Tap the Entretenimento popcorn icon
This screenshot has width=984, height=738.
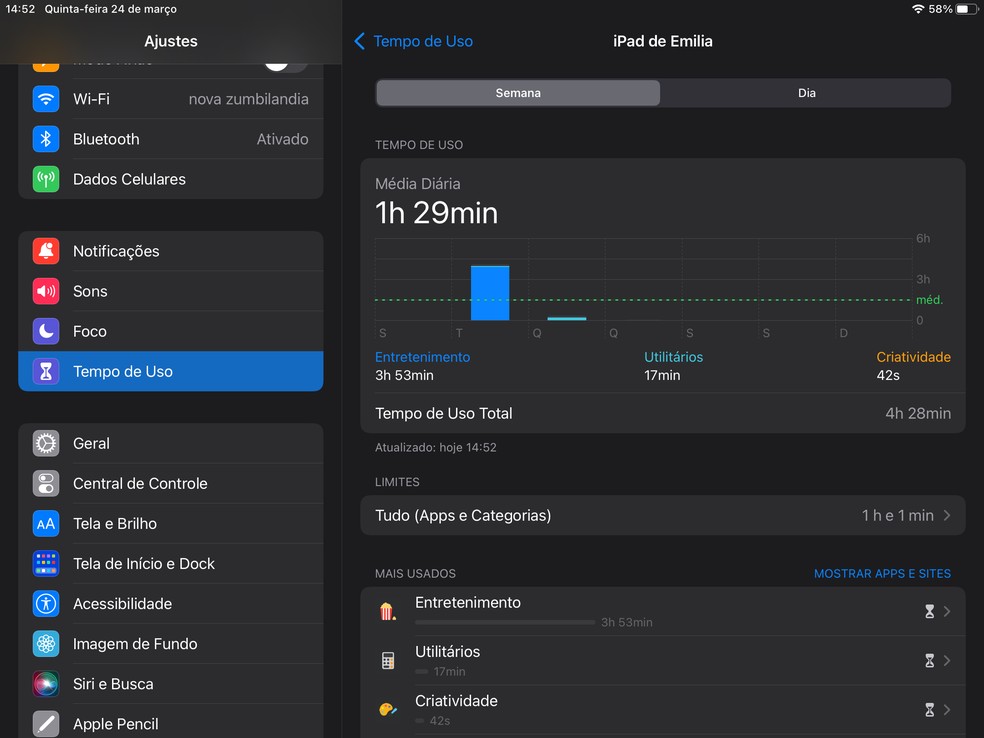point(388,611)
